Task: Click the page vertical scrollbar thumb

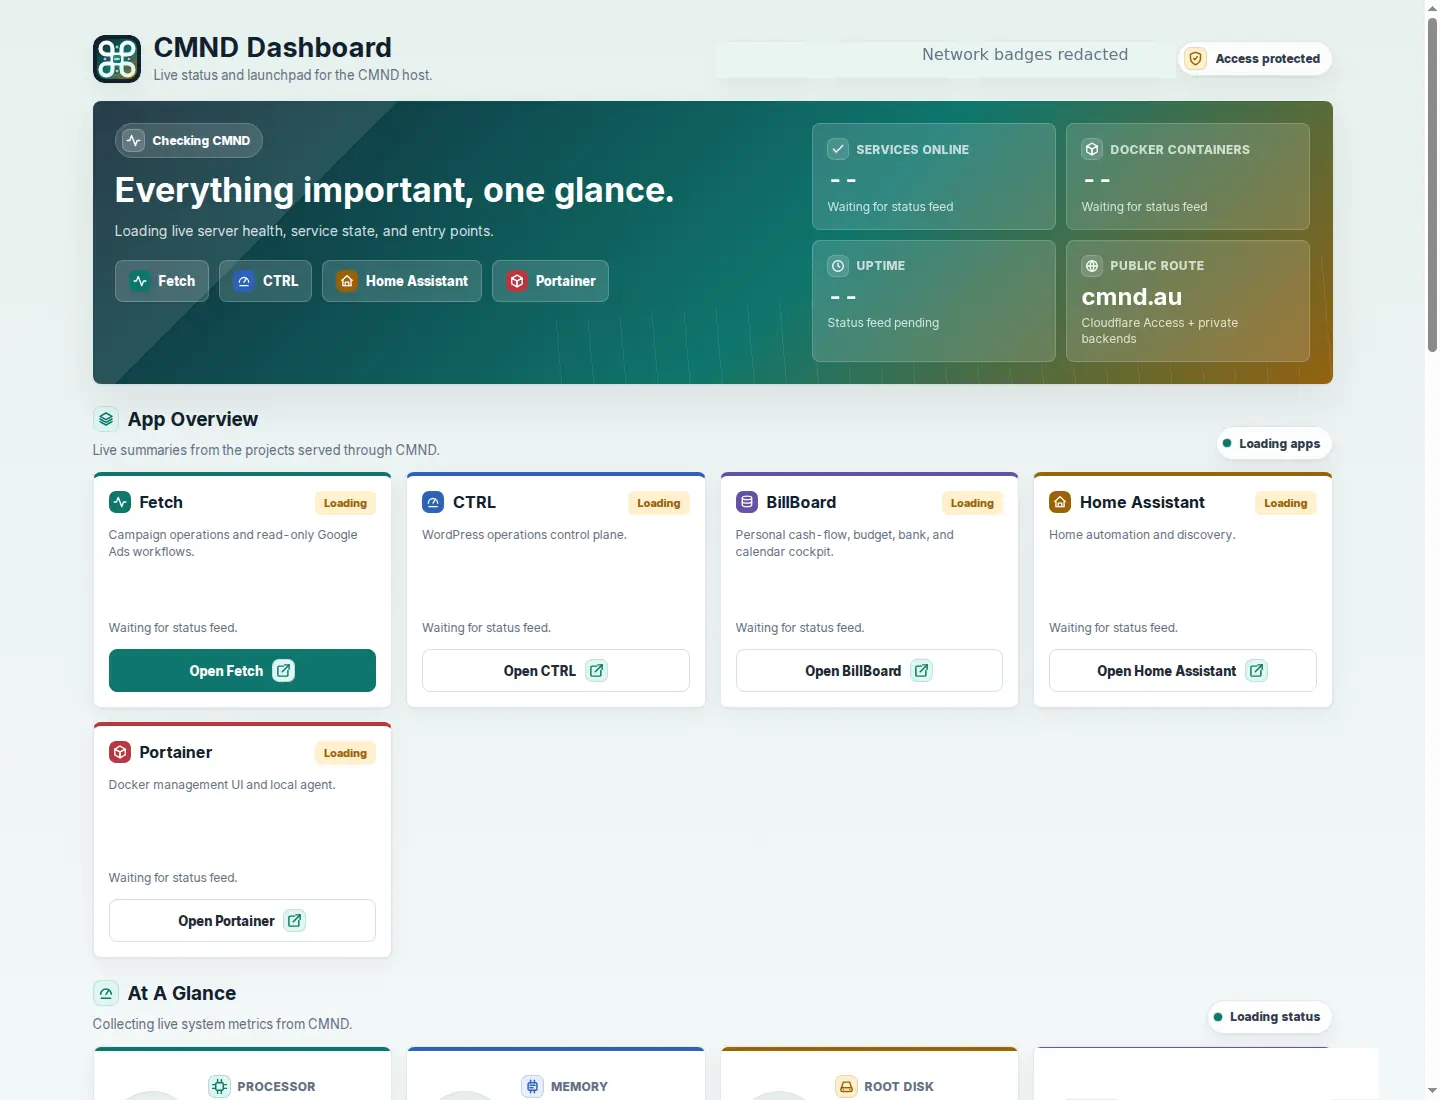Action: [1432, 184]
